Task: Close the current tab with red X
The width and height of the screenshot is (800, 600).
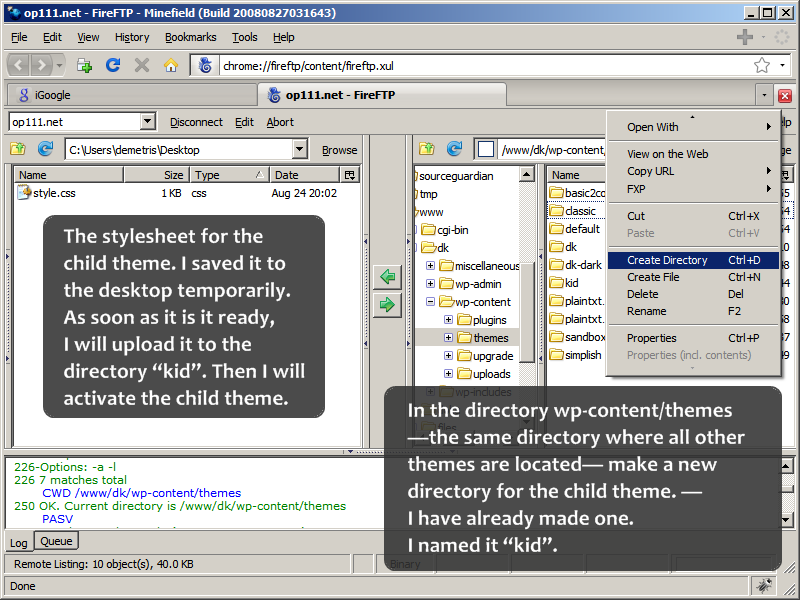Action: (x=785, y=95)
